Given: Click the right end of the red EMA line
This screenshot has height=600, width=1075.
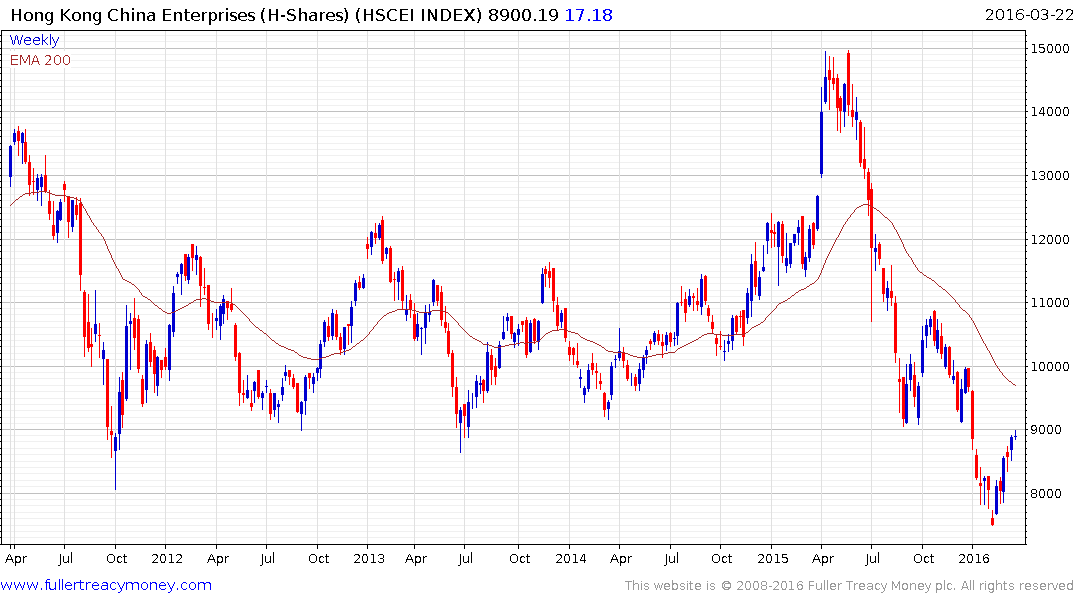Looking at the screenshot, I should [1015, 386].
